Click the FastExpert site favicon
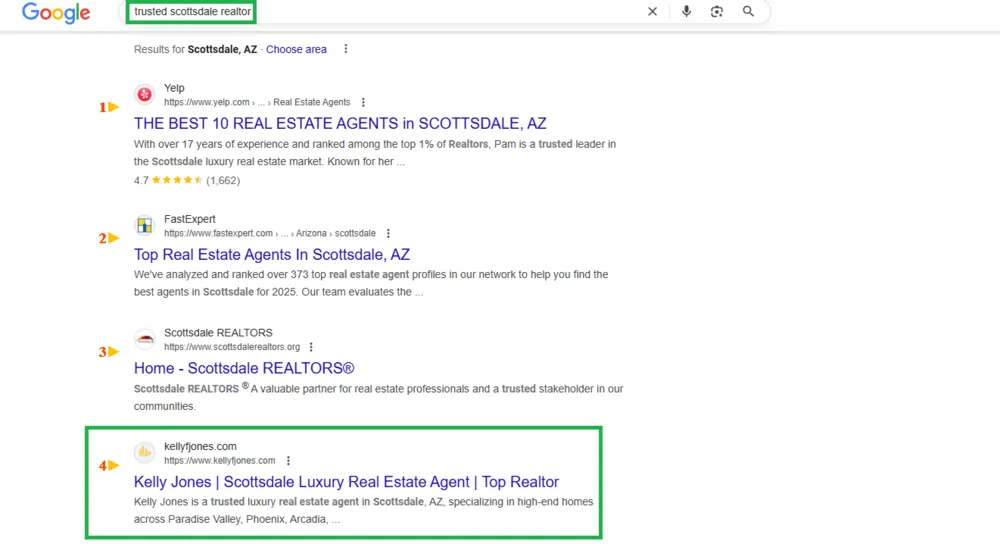This screenshot has height=544, width=1000. pos(145,225)
